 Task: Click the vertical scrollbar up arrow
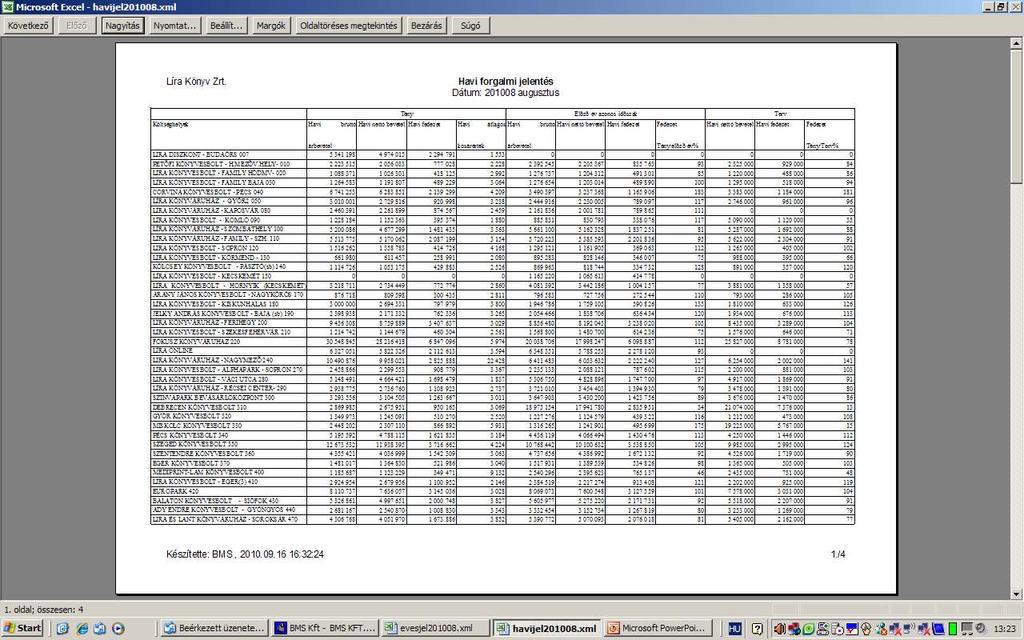tap(1016, 43)
